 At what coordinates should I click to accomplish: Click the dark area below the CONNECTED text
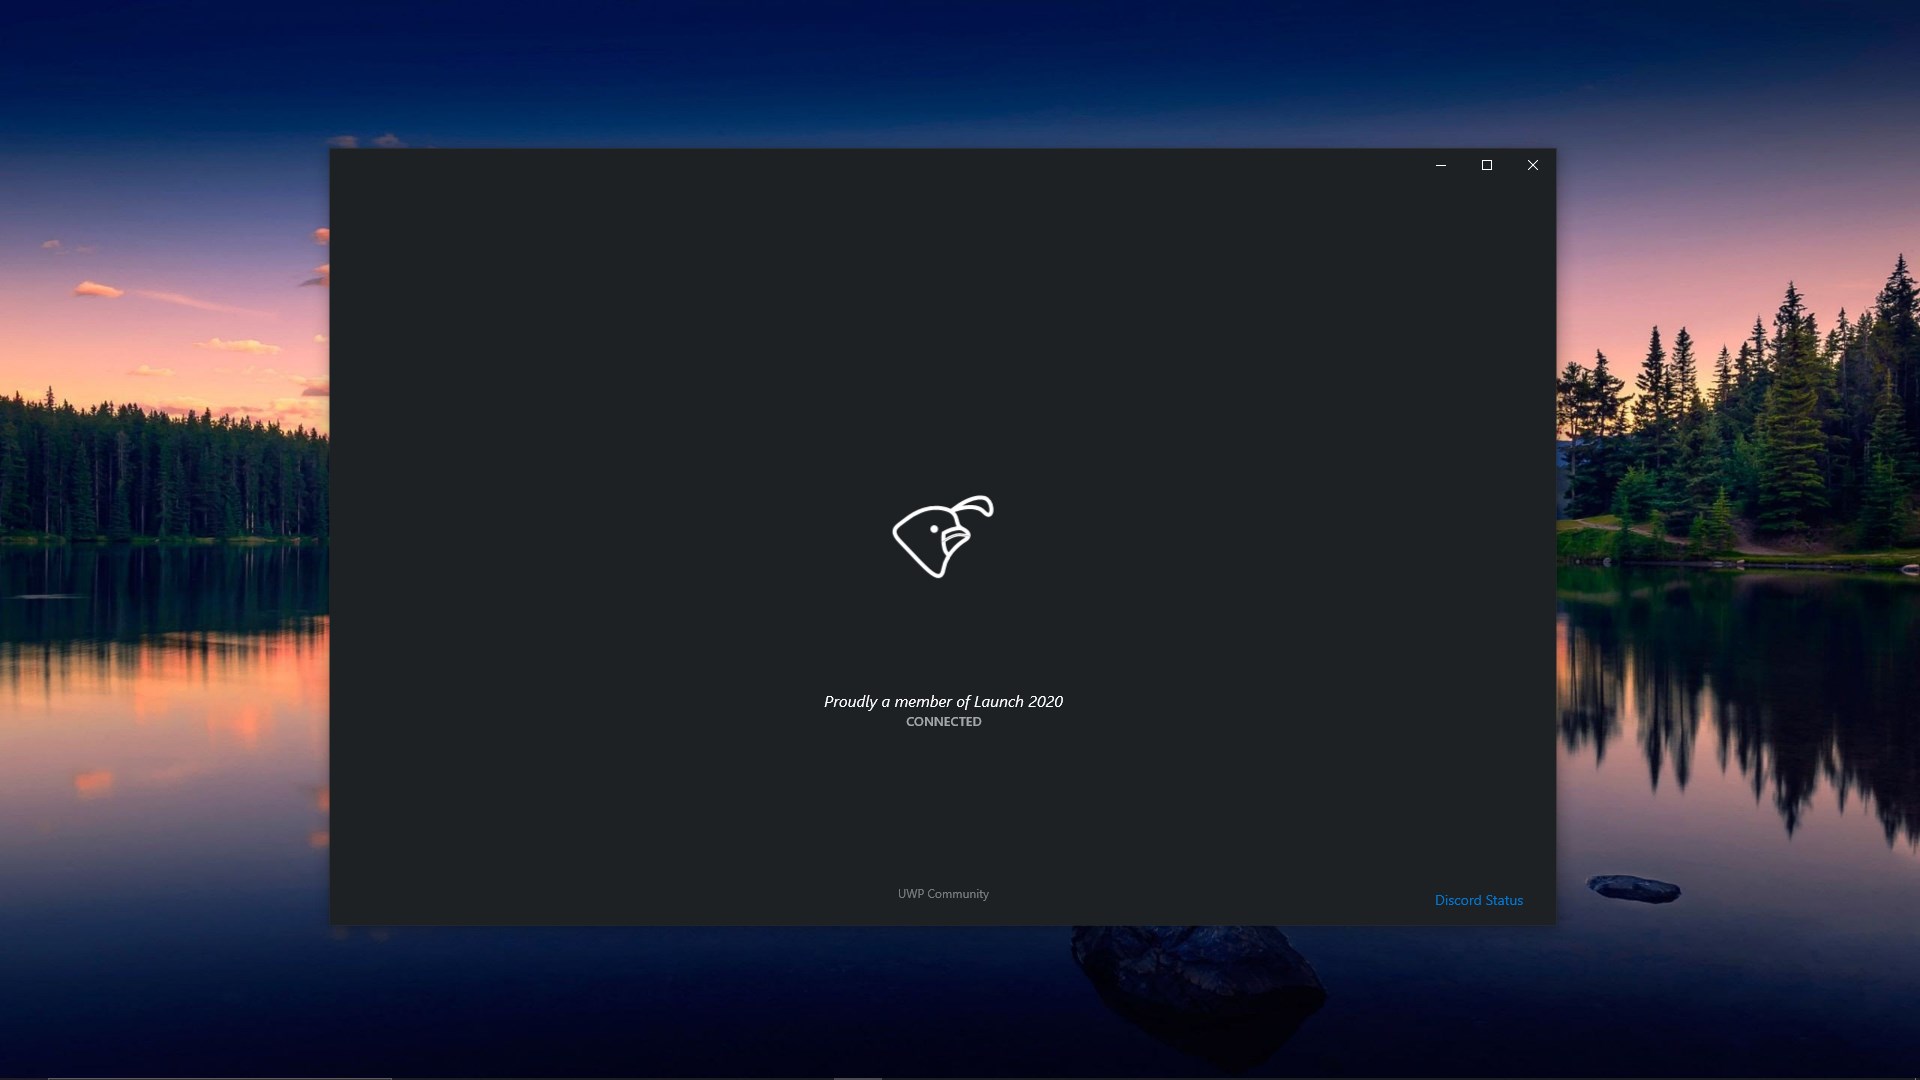pyautogui.click(x=942, y=800)
